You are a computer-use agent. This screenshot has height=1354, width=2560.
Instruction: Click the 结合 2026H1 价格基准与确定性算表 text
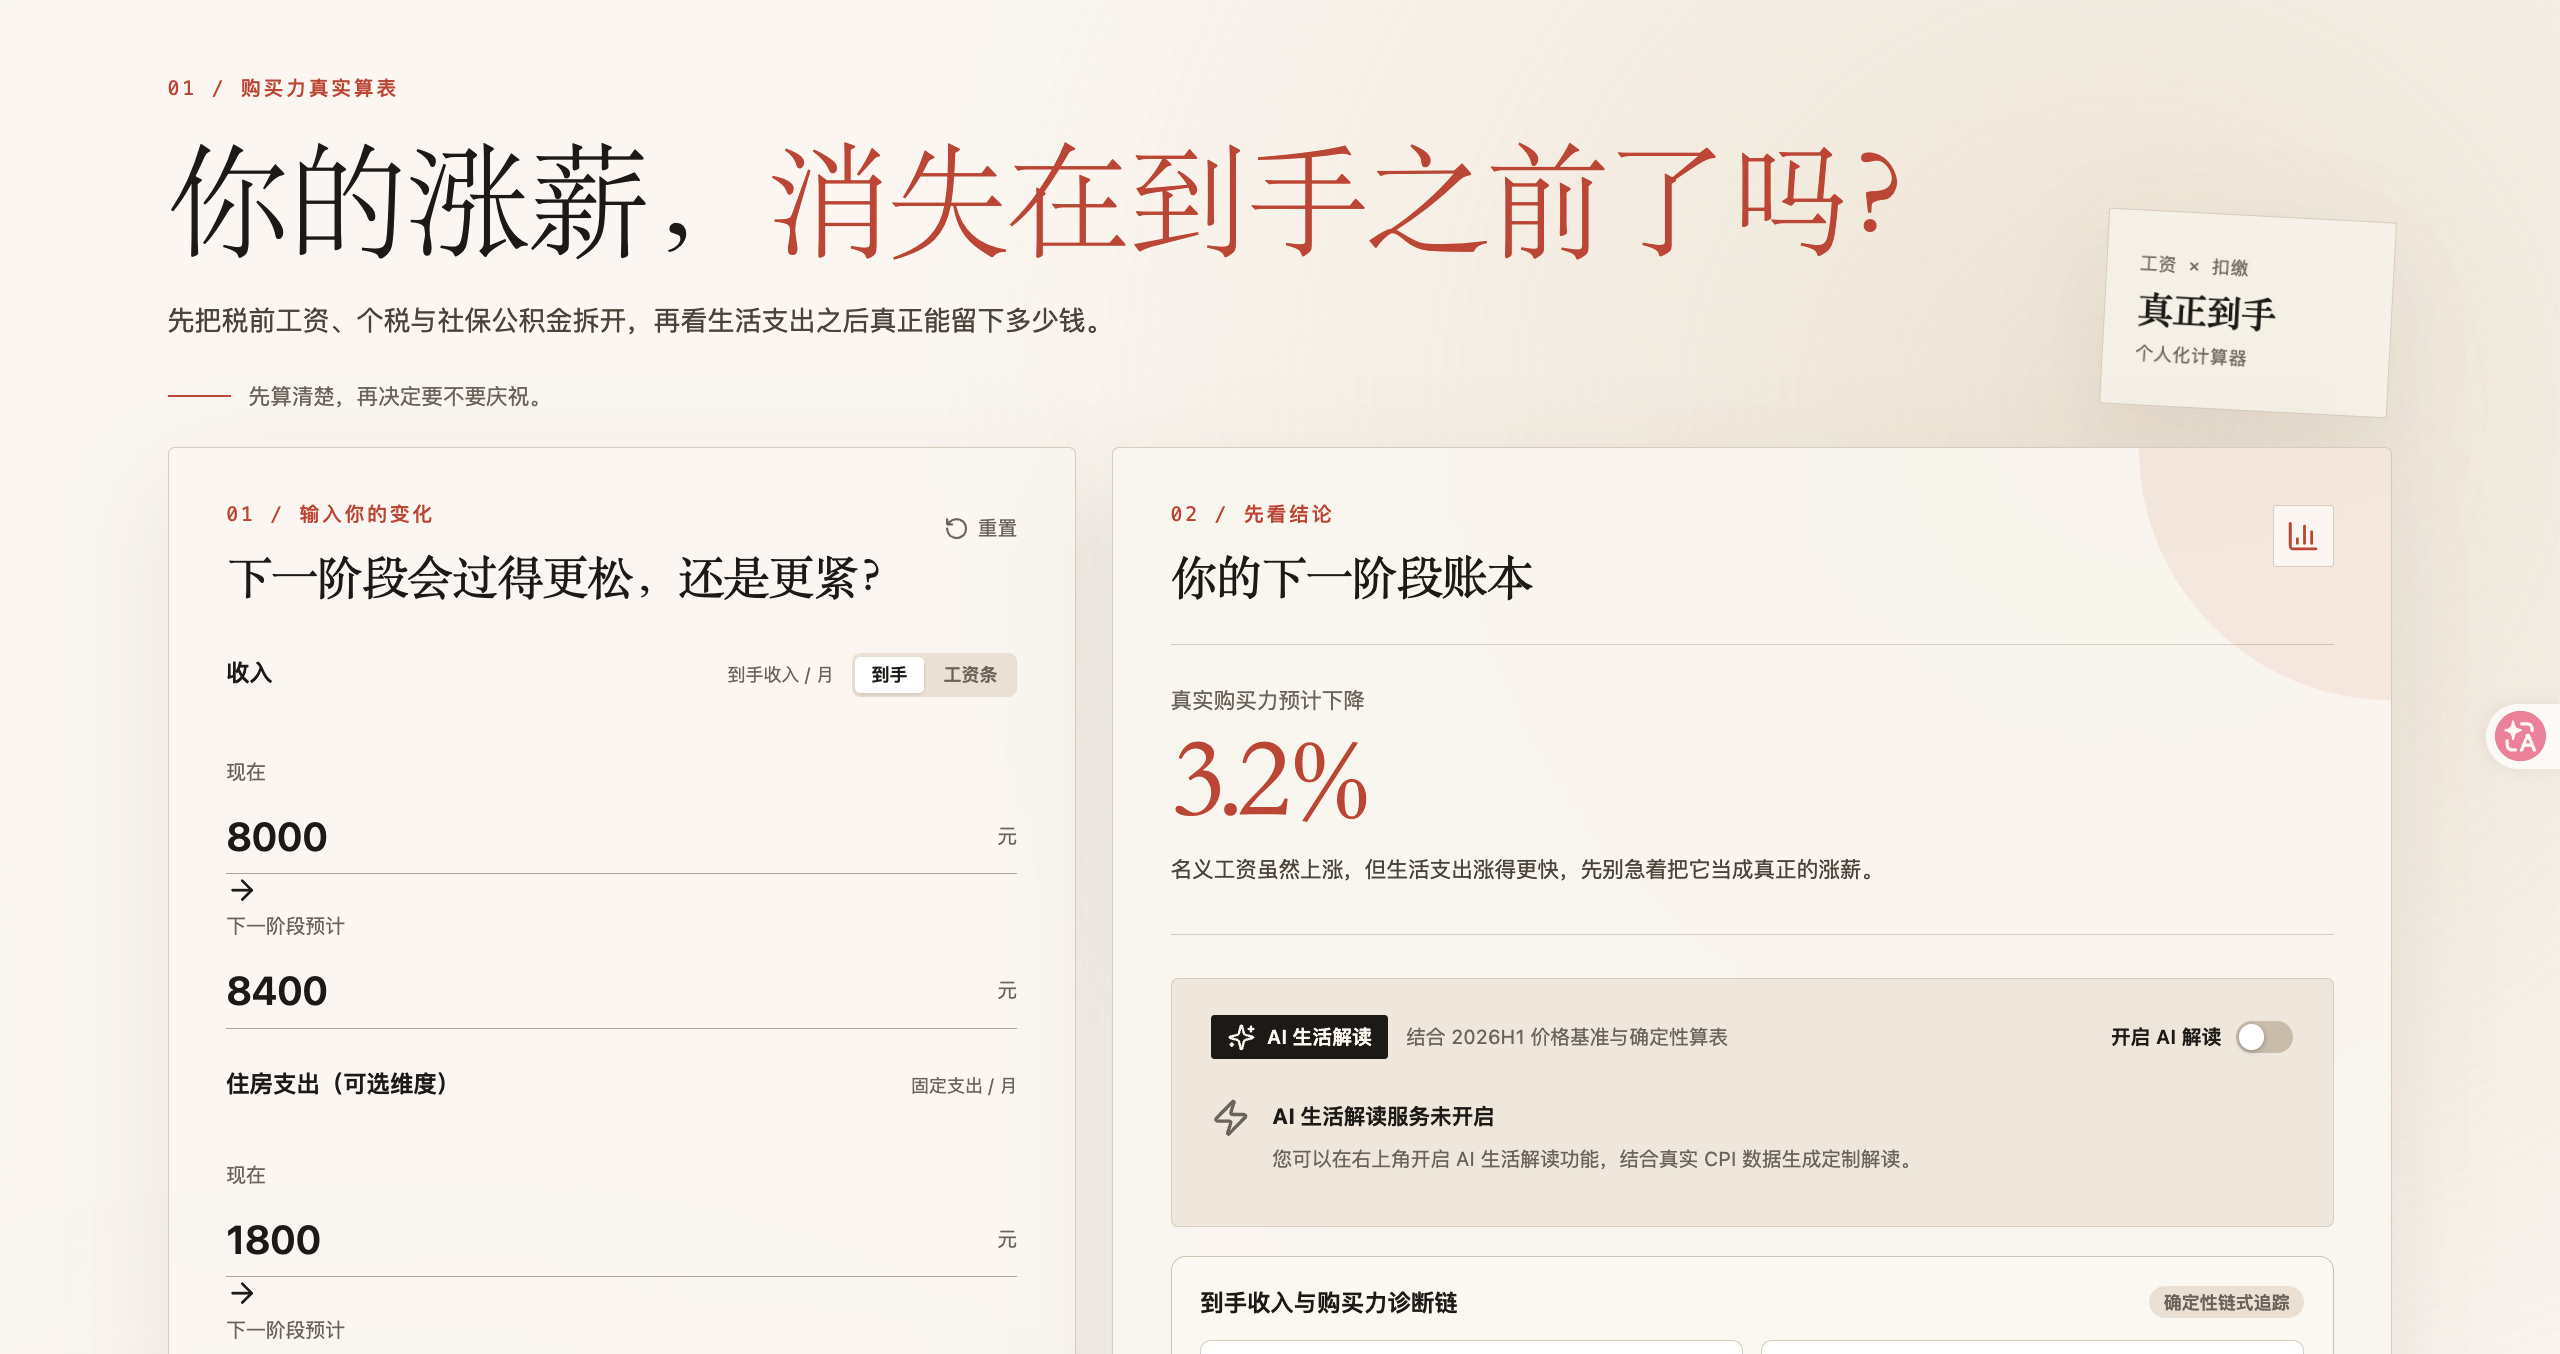tap(1567, 1037)
